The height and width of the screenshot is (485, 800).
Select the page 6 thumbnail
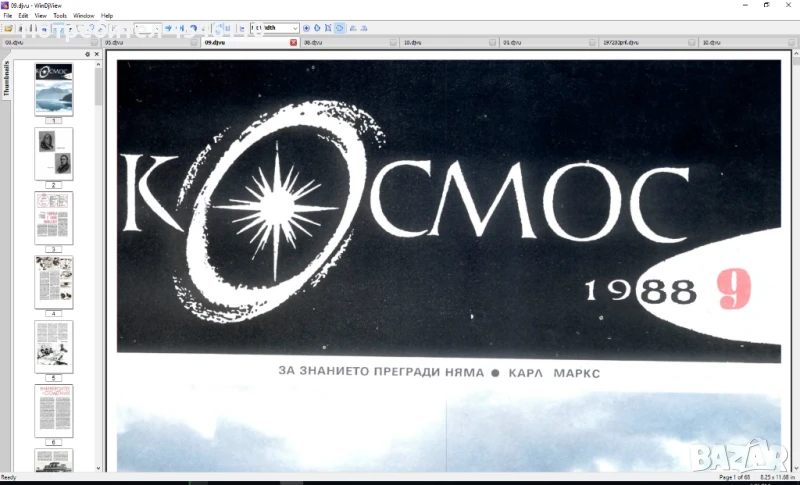point(54,411)
